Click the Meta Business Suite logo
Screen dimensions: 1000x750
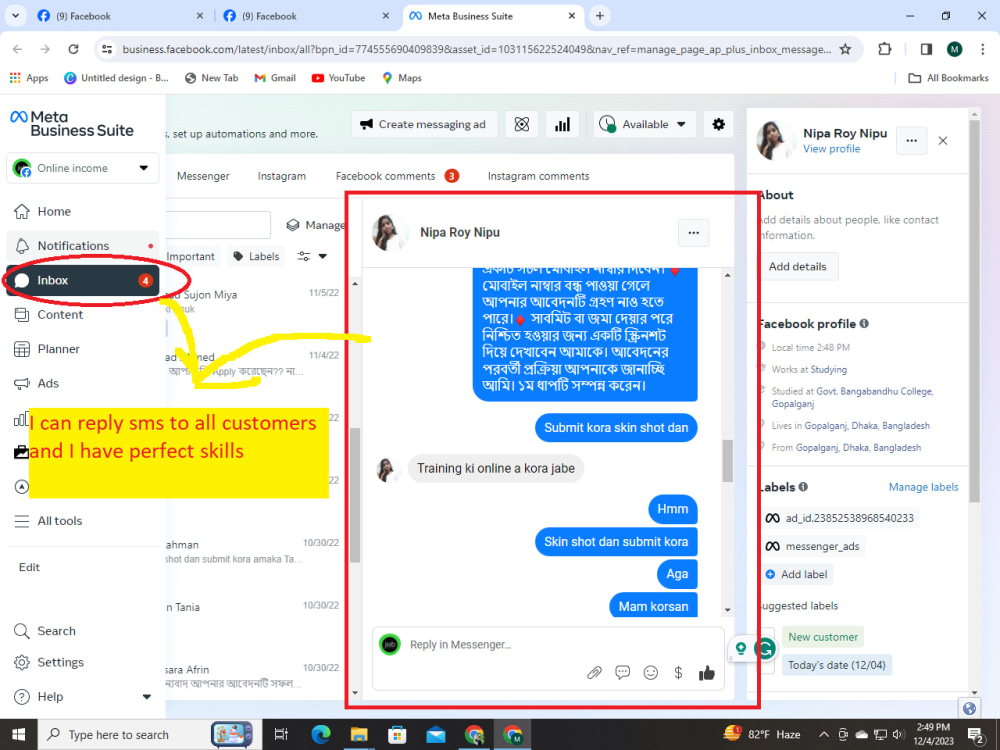[72, 124]
